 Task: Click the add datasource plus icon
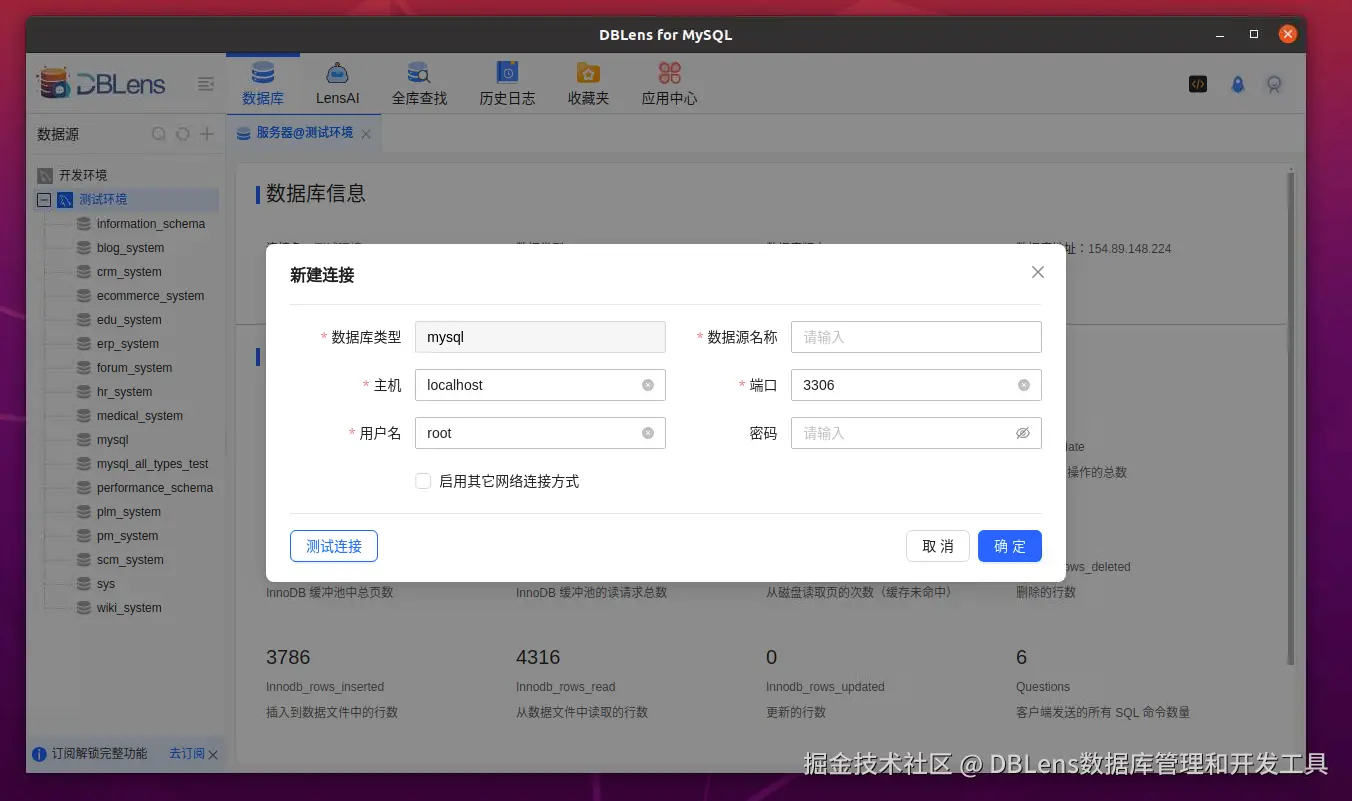(207, 133)
